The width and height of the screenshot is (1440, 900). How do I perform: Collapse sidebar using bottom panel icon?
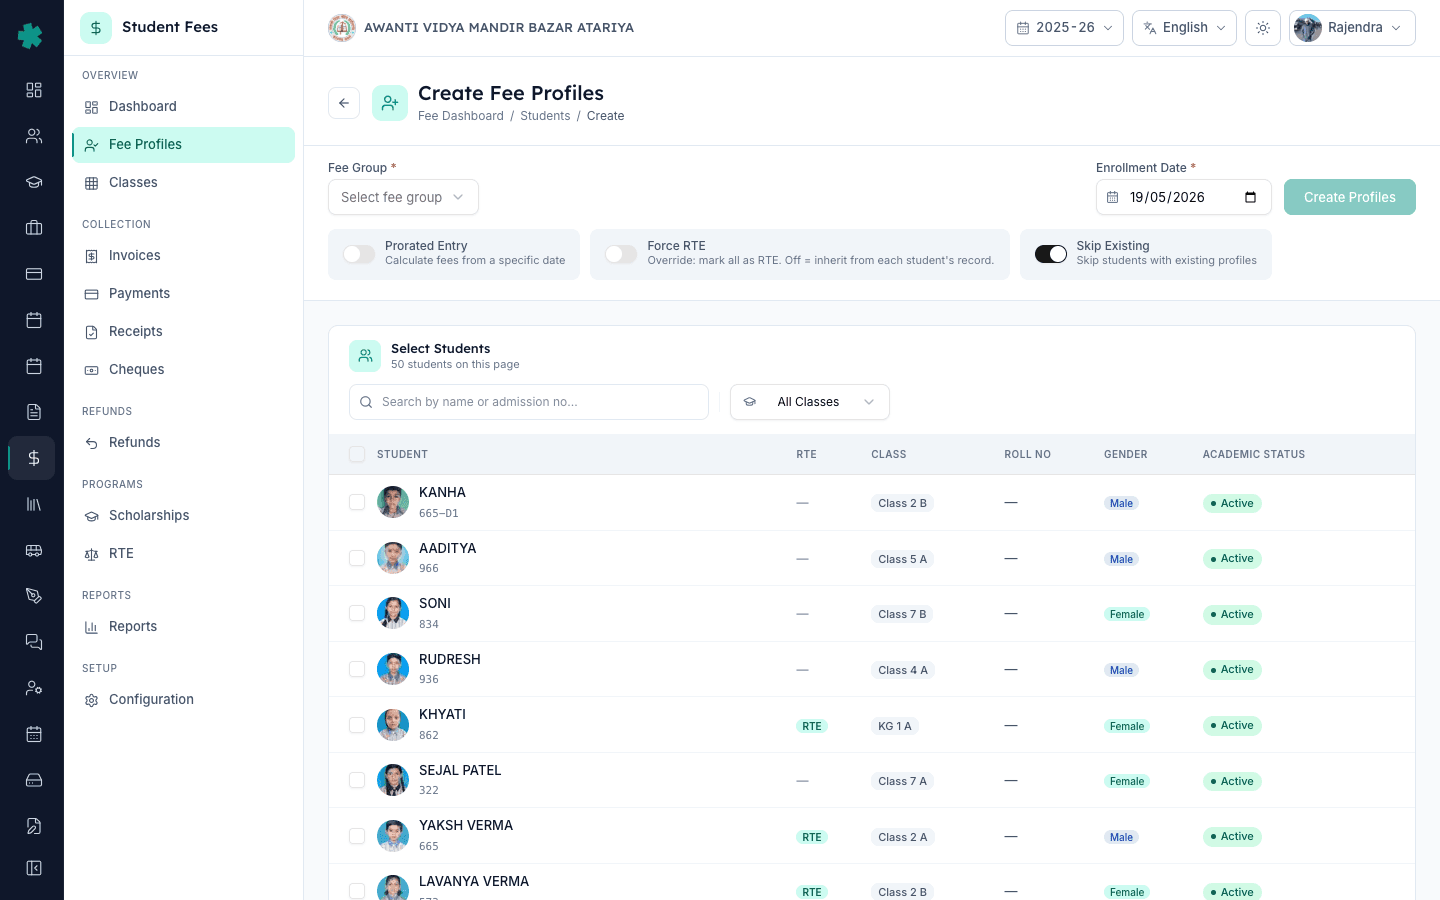tap(33, 868)
